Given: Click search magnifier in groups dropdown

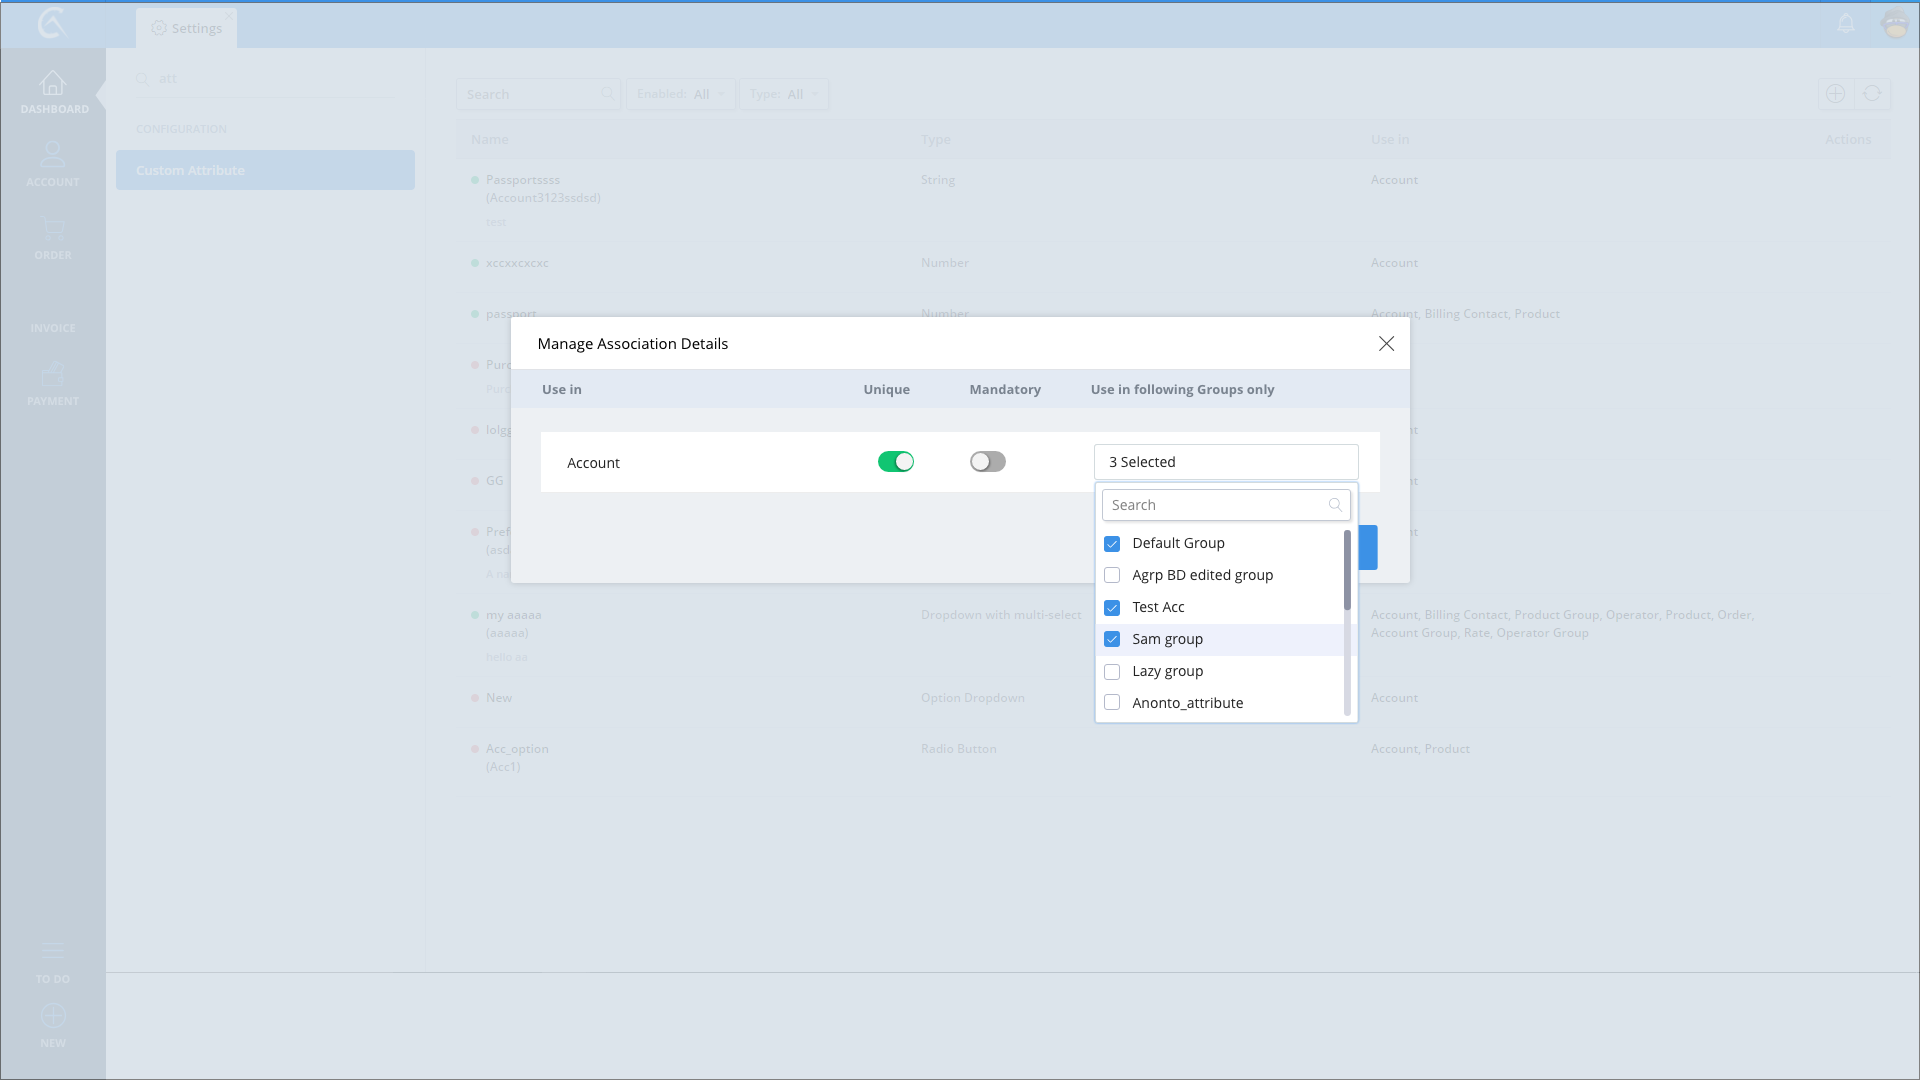Looking at the screenshot, I should 1335,505.
